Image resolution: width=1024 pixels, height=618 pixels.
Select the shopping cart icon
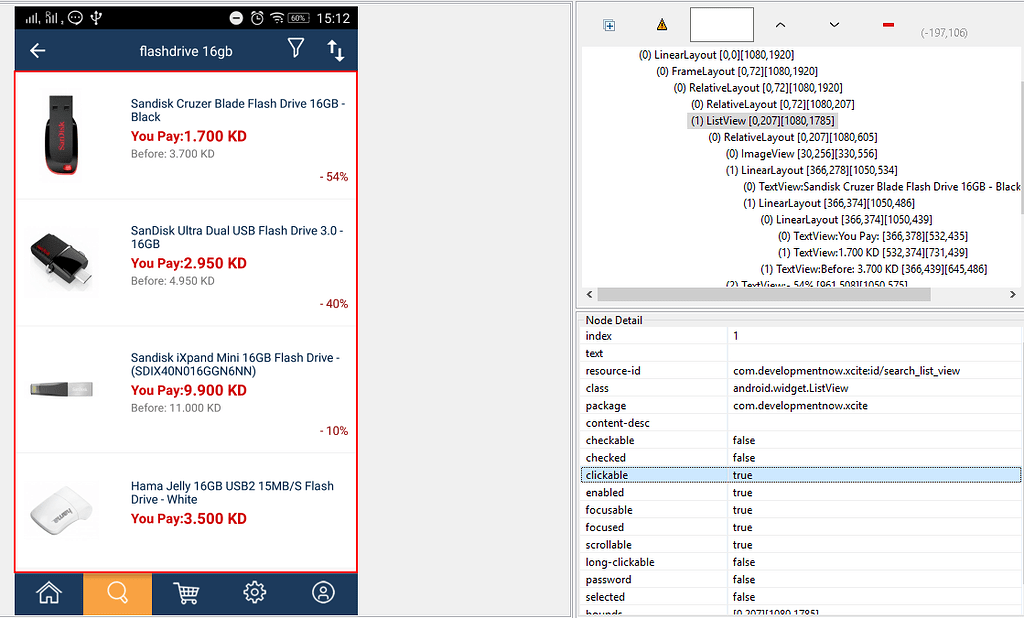tap(186, 593)
